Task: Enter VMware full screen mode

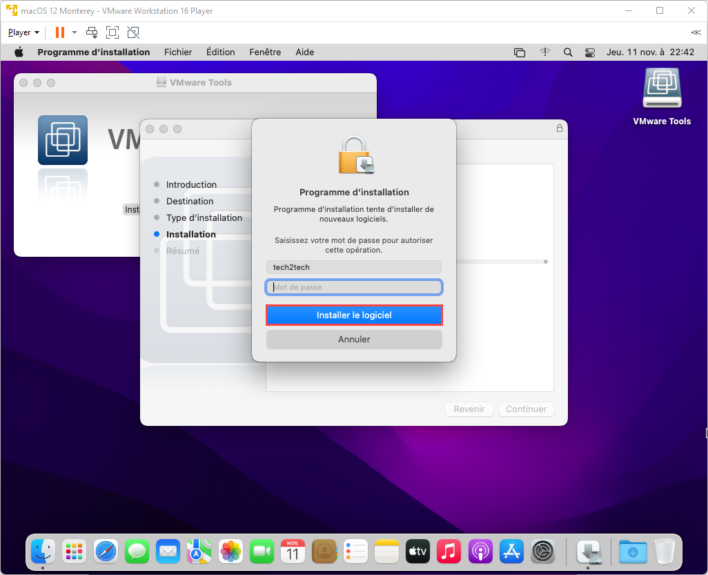Action: pos(112,32)
